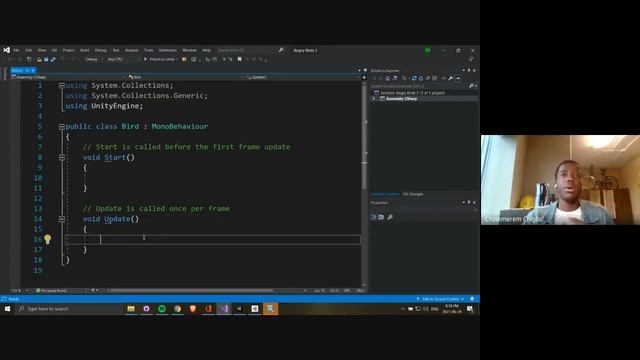Open the Edit menu

[29, 50]
